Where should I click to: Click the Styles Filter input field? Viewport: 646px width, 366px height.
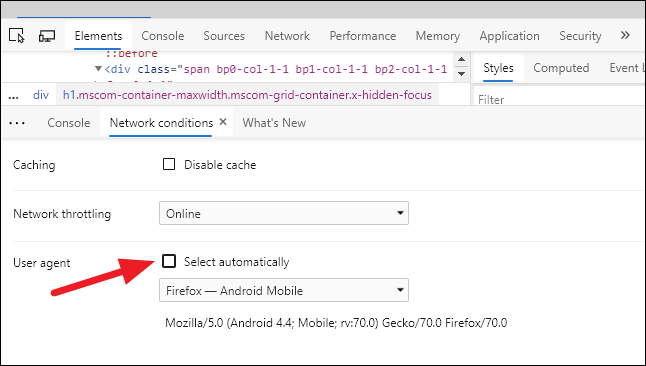(x=560, y=99)
